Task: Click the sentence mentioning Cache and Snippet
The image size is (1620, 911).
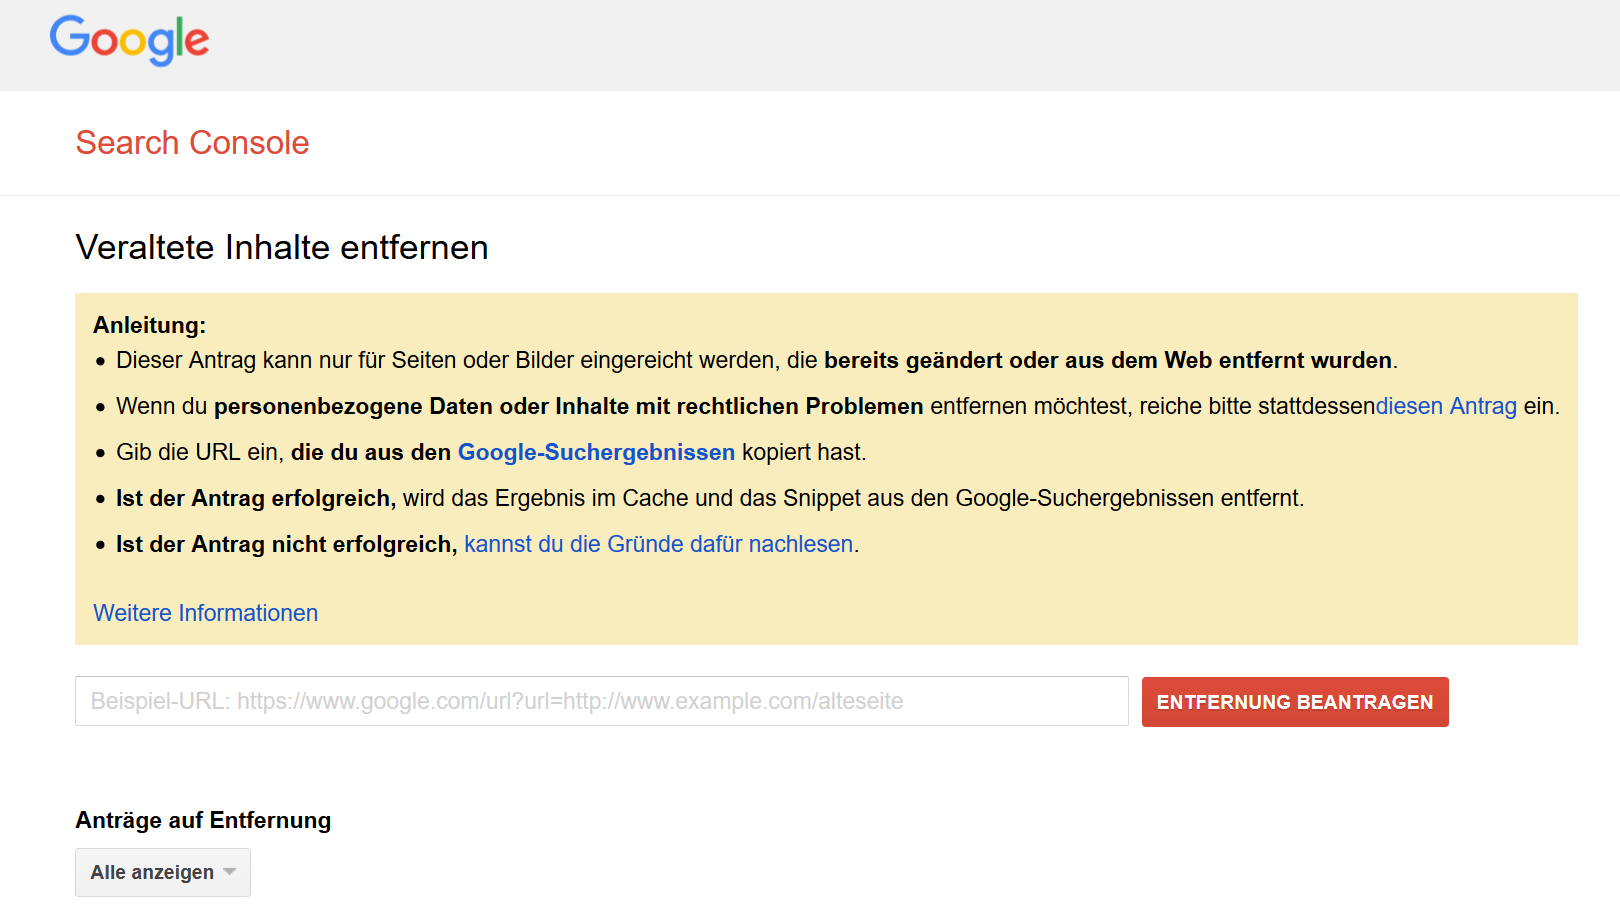Action: (850, 498)
